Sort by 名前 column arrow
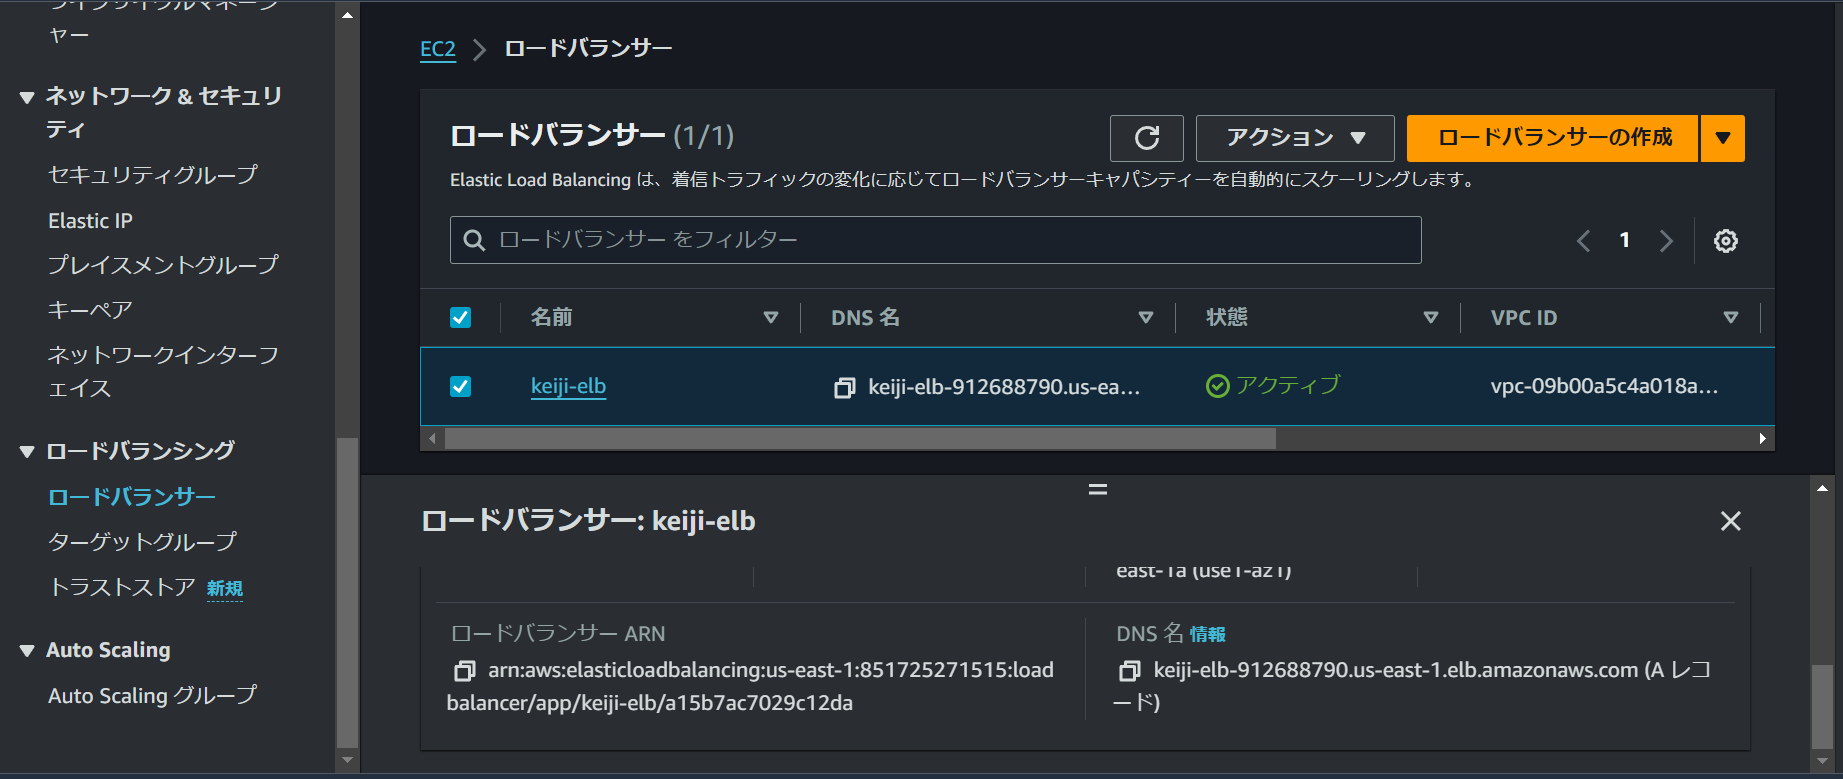Viewport: 1843px width, 779px height. [770, 318]
